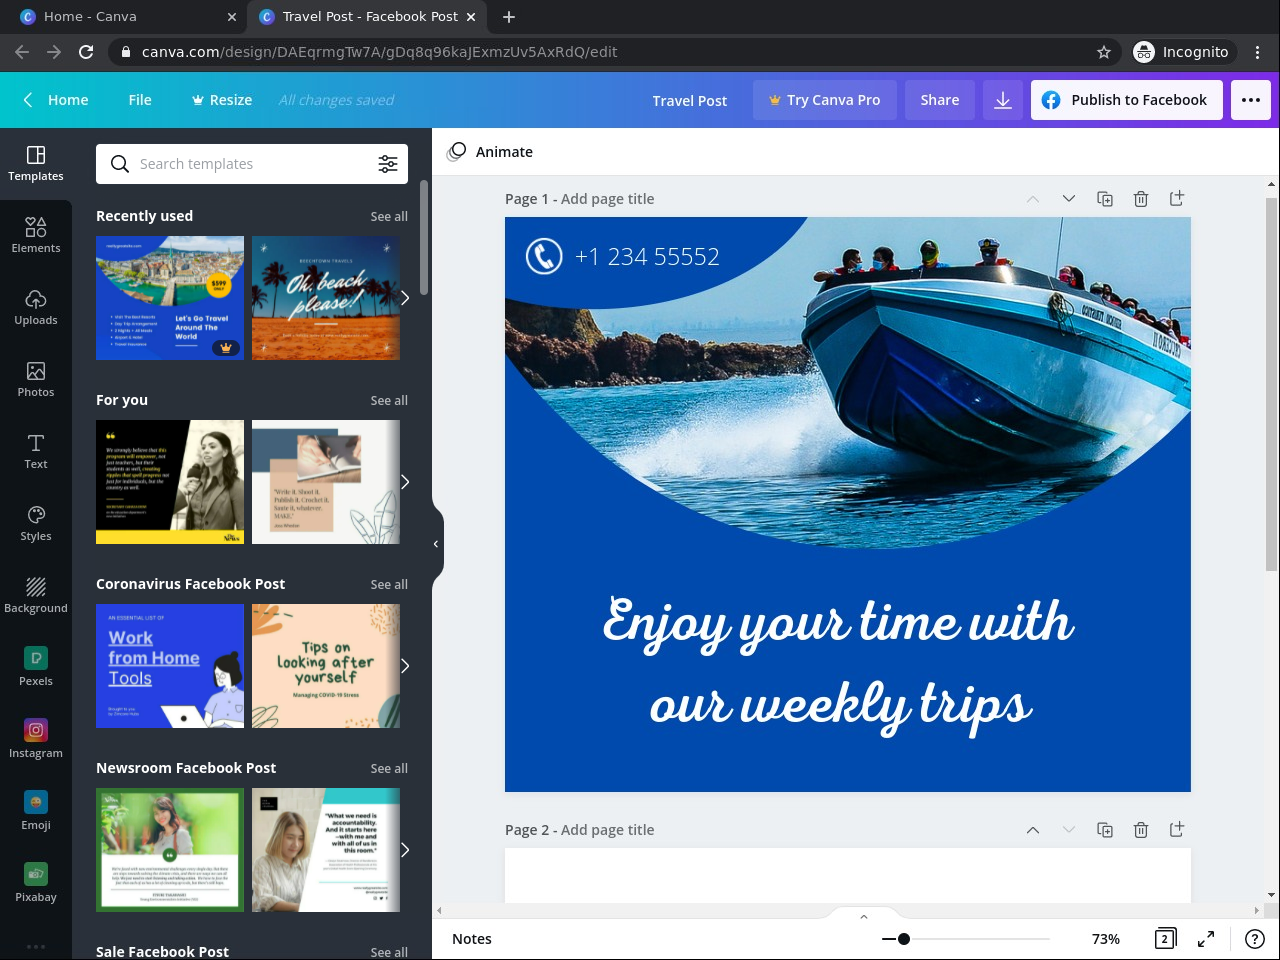The image size is (1280, 960).
Task: Click the 73% zoom level
Action: (1106, 939)
